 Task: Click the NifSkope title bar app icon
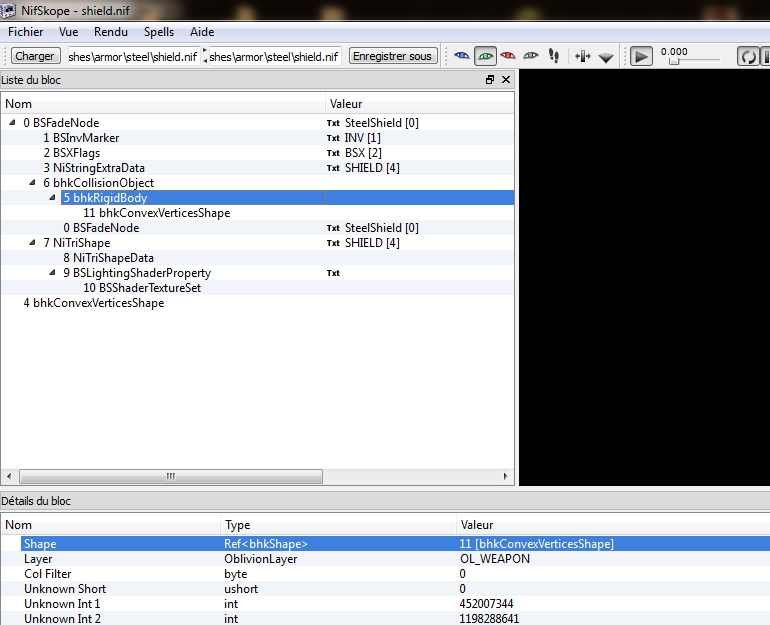(x=8, y=10)
